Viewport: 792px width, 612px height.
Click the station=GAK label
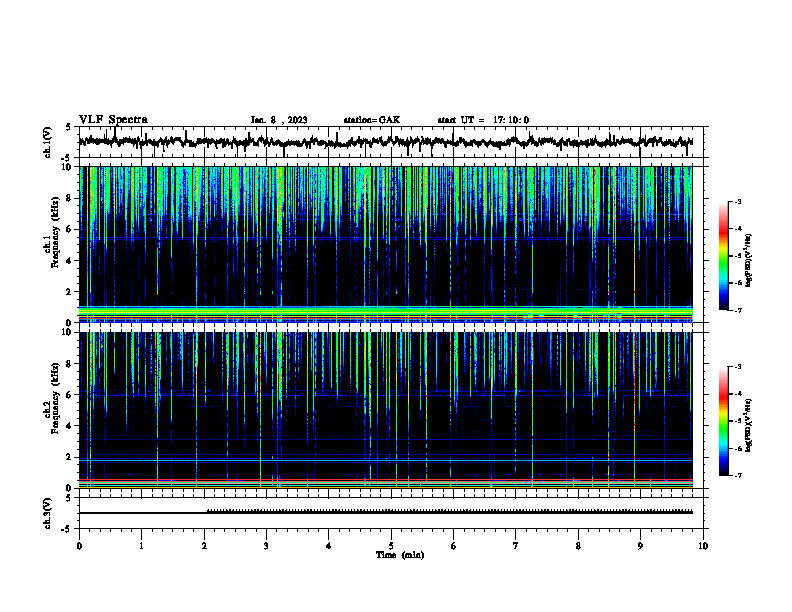(372, 120)
